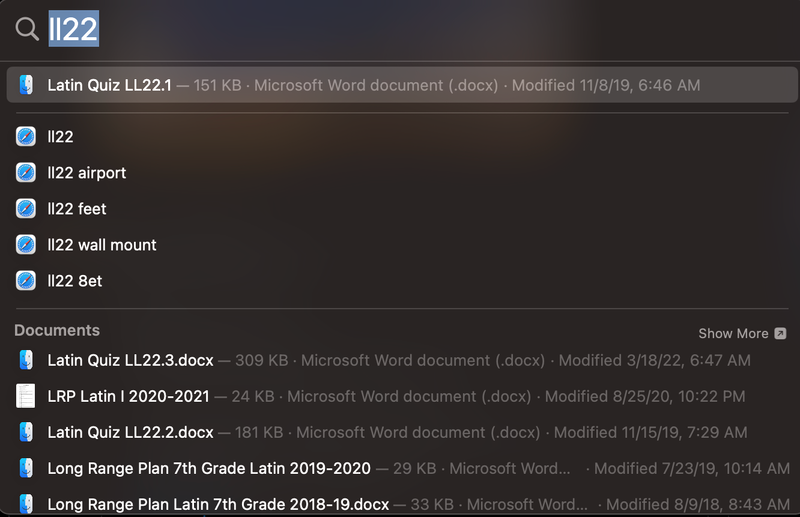Select suggestion 'll22 feet'
This screenshot has width=800, height=517.
tap(402, 209)
